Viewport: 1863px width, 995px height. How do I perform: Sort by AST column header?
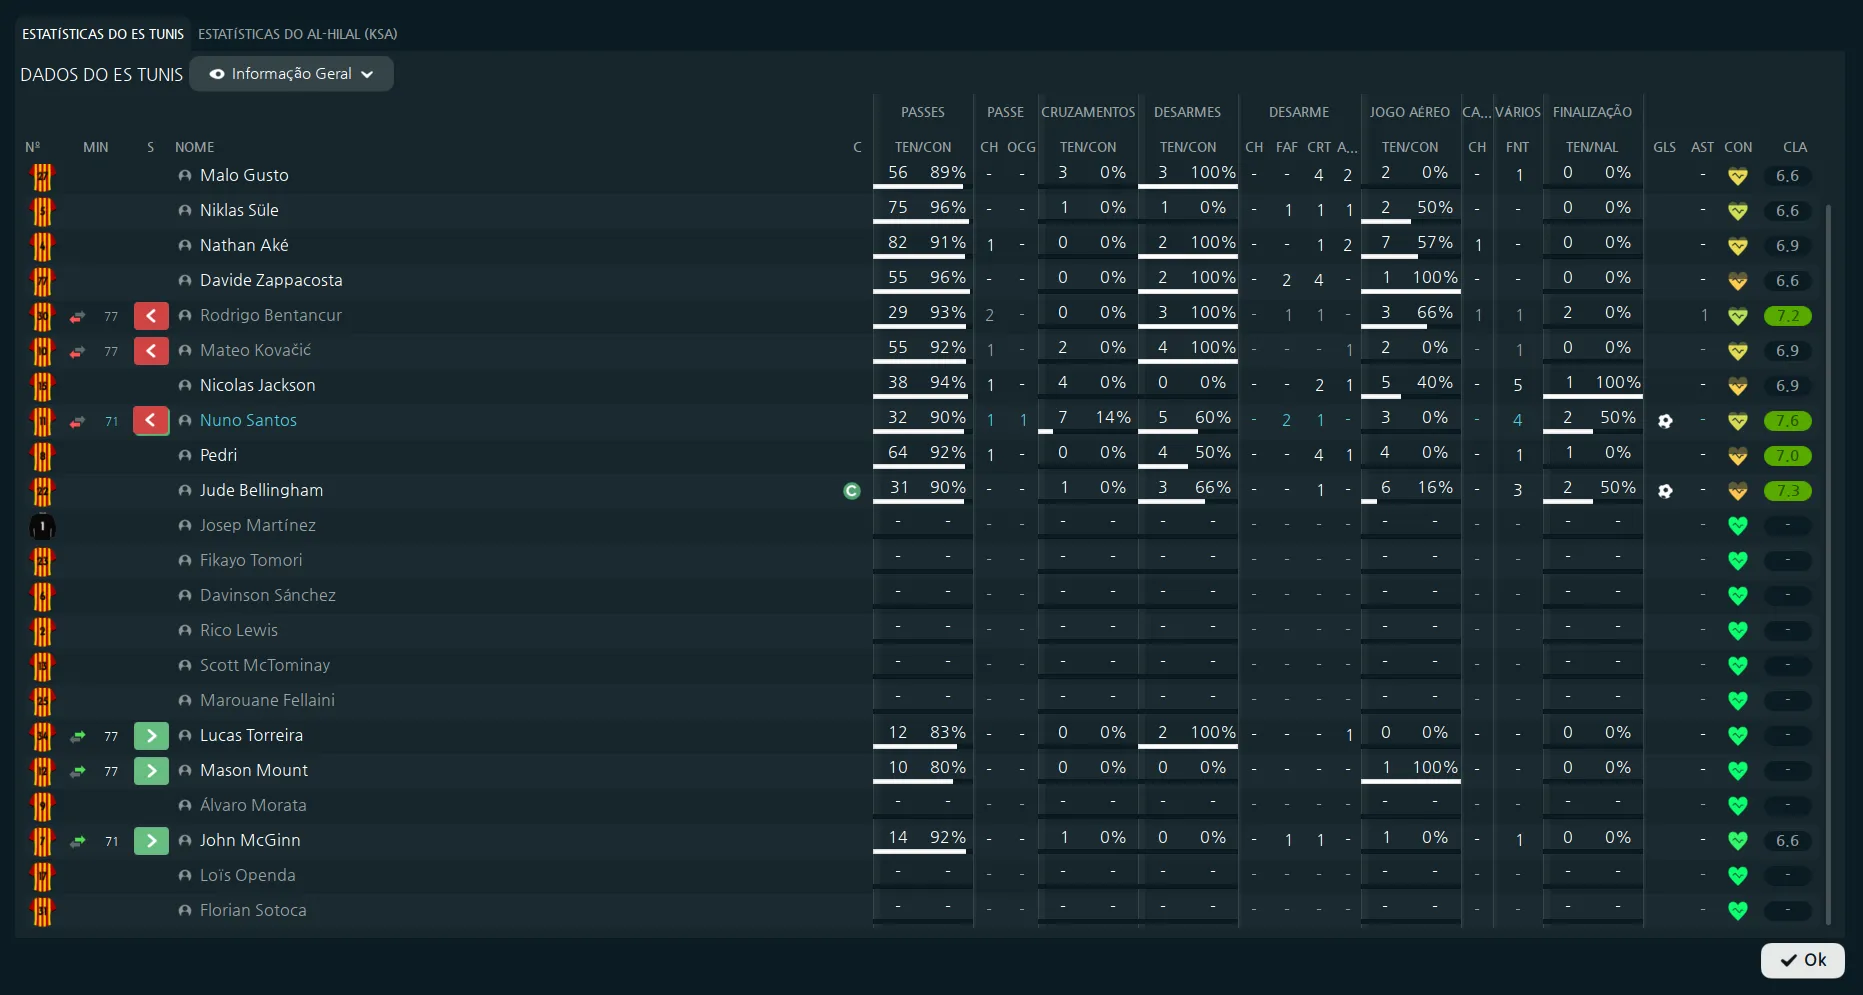[1702, 147]
